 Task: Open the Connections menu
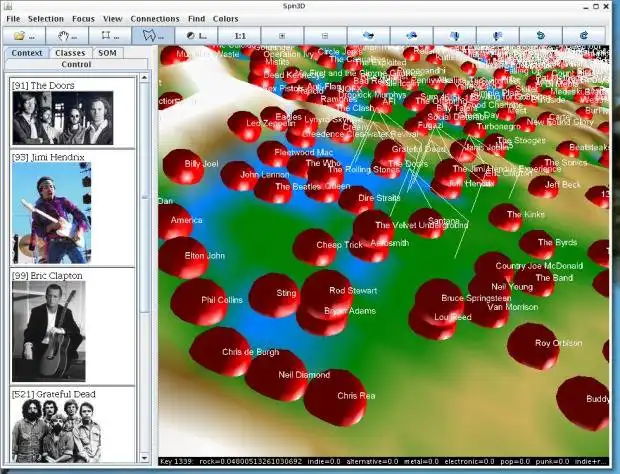(155, 19)
